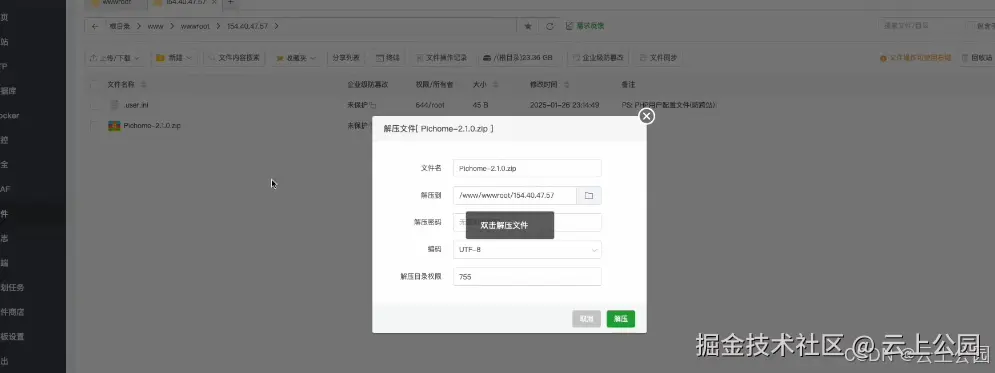Image resolution: width=995 pixels, height=373 pixels.
Task: Click the .user.ini file icon
Action: click(114, 105)
